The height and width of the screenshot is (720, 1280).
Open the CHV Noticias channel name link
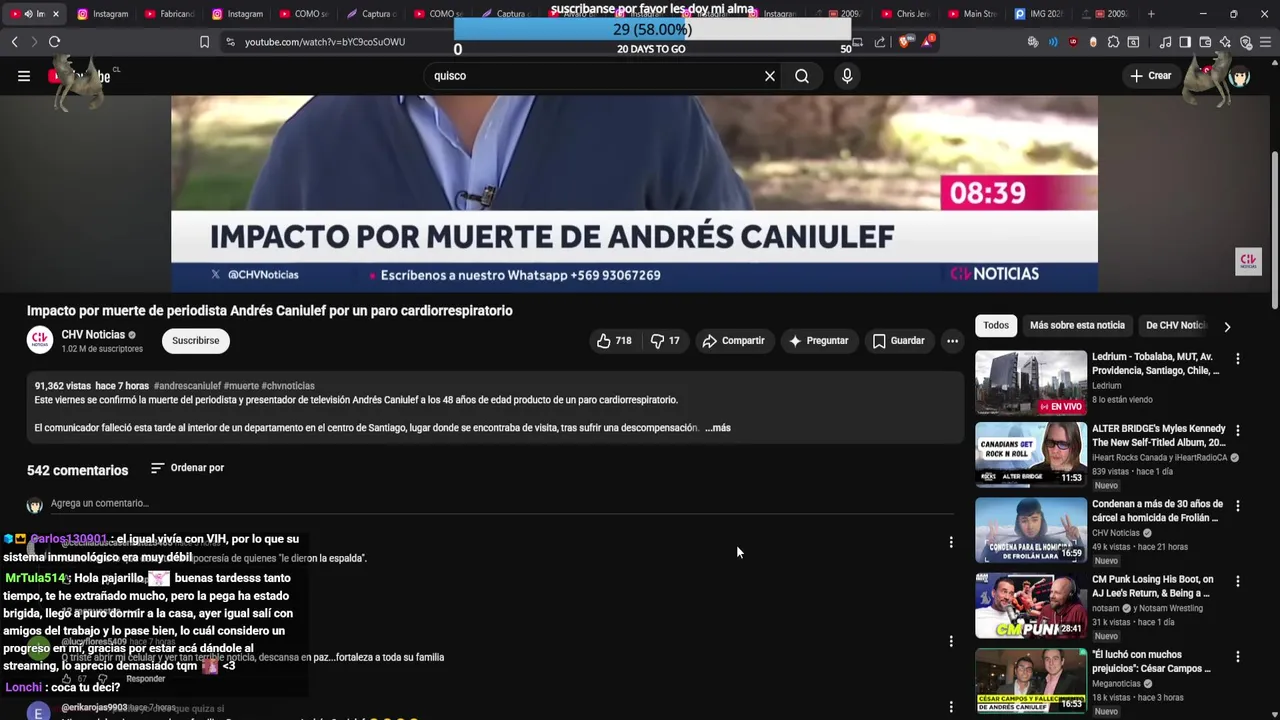pyautogui.click(x=93, y=335)
